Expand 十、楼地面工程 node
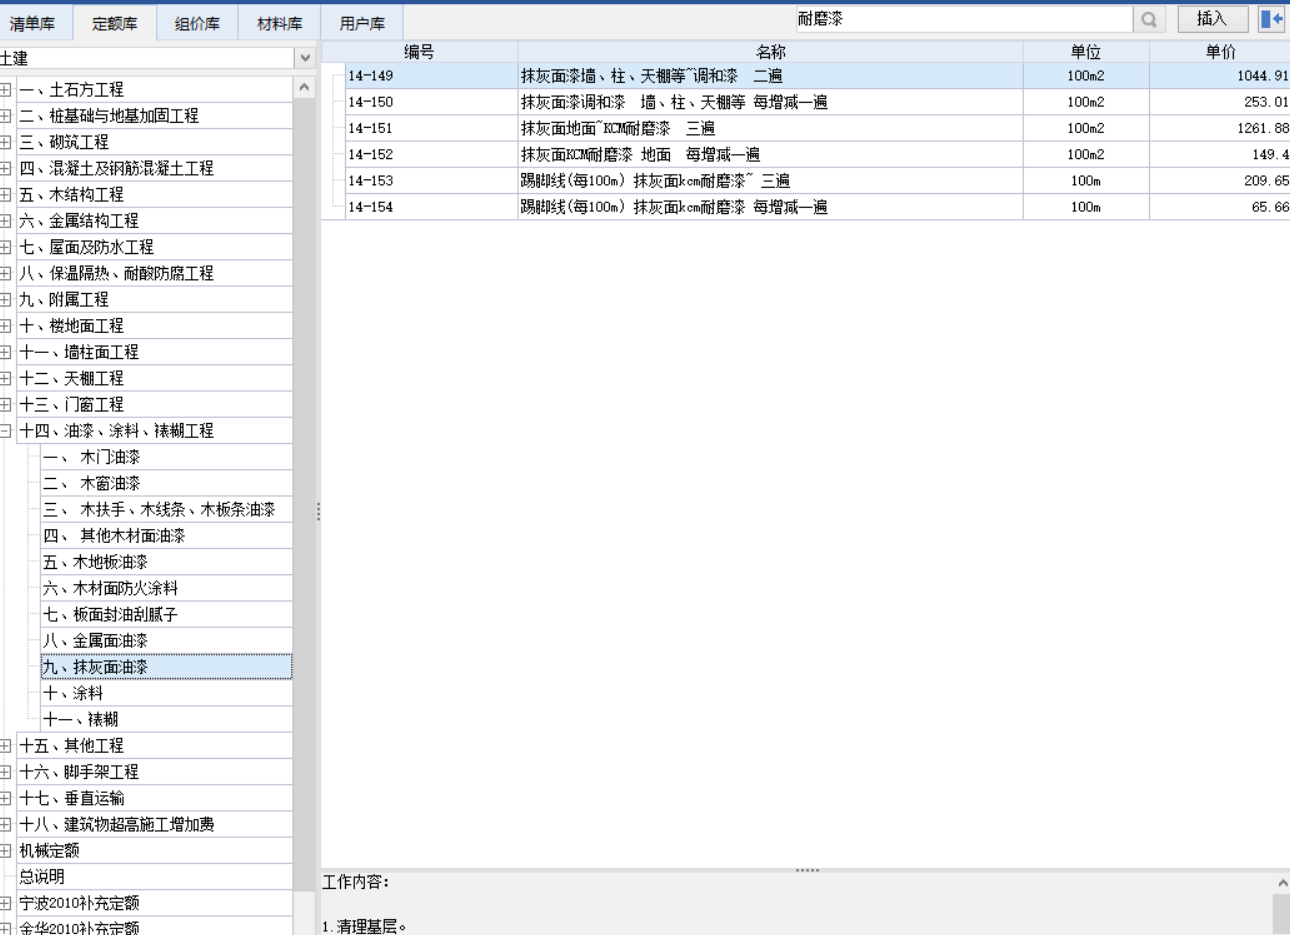1290x935 pixels. (6, 326)
